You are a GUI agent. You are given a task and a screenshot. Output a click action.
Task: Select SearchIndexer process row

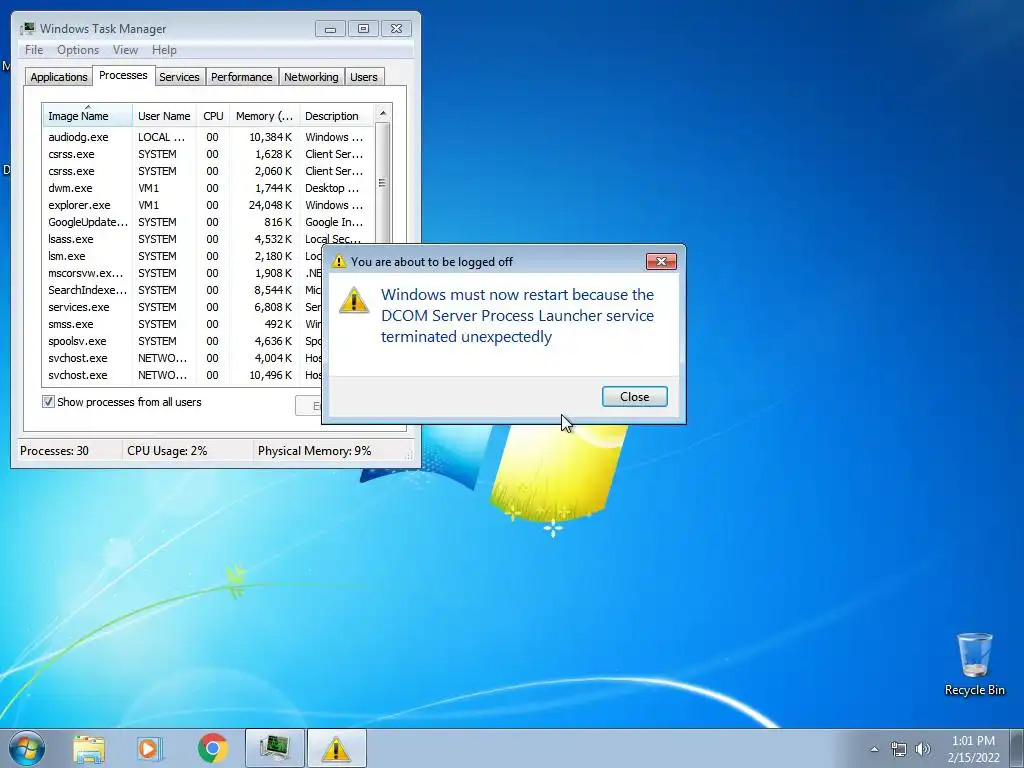click(x=182, y=290)
